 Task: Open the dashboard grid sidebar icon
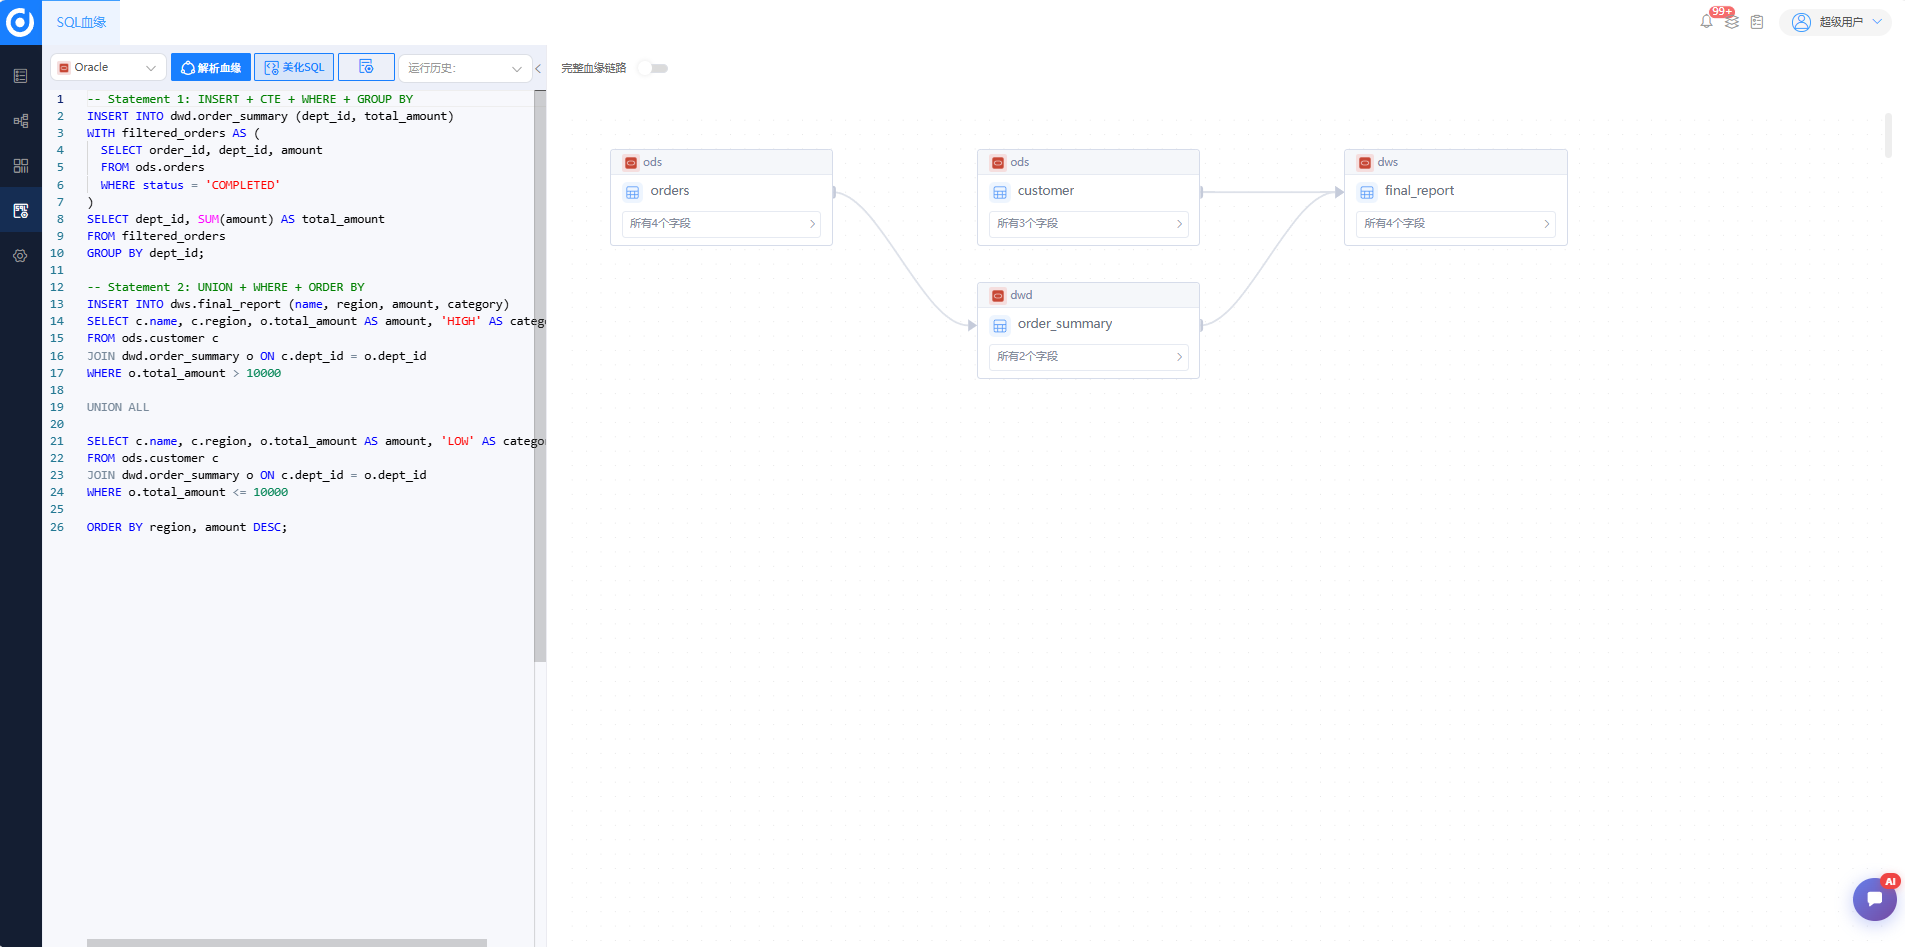click(20, 166)
